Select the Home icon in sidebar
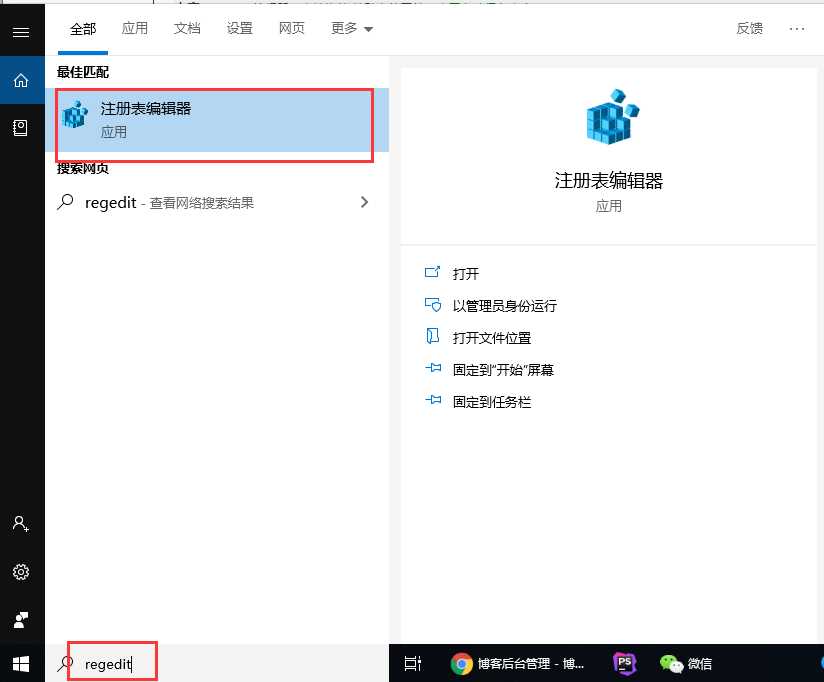This screenshot has width=824, height=682. 21,80
